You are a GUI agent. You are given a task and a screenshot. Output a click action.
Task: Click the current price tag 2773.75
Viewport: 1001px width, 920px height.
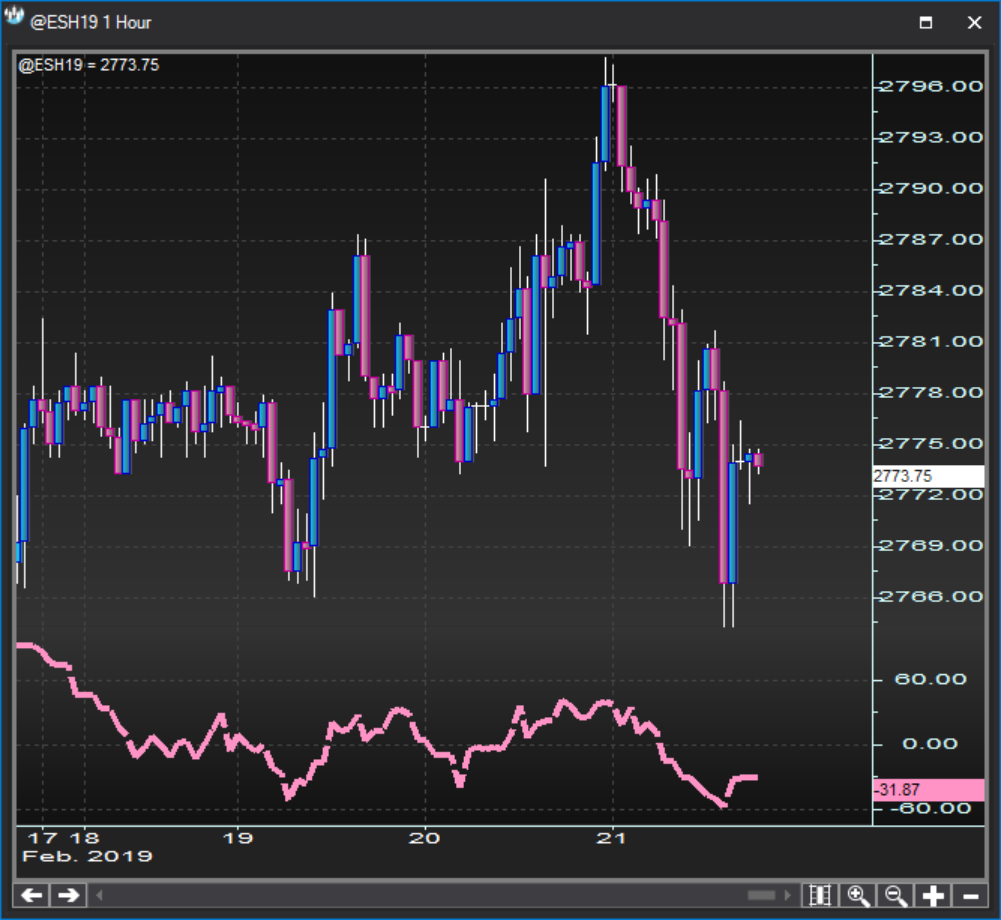pyautogui.click(x=928, y=476)
